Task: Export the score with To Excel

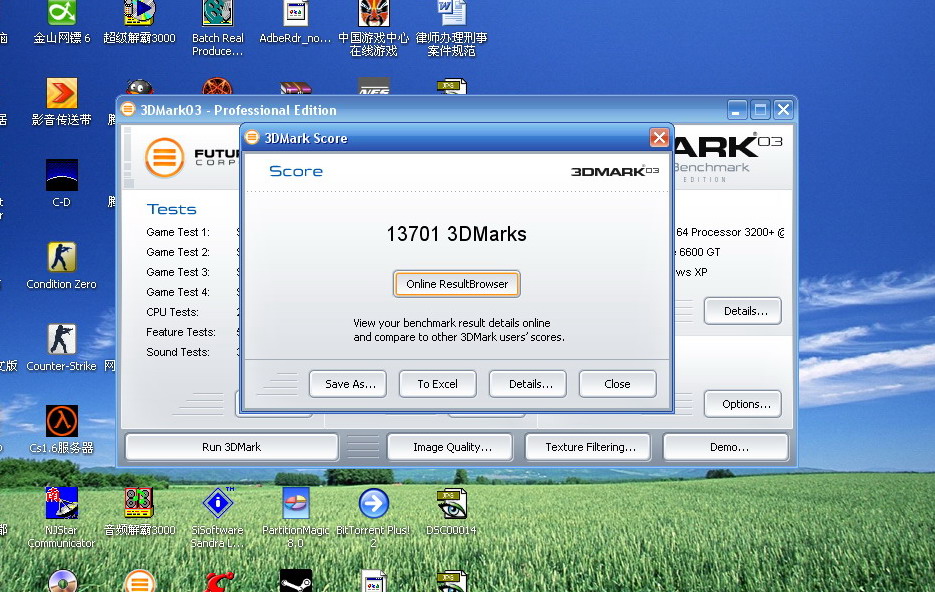Action: click(438, 384)
